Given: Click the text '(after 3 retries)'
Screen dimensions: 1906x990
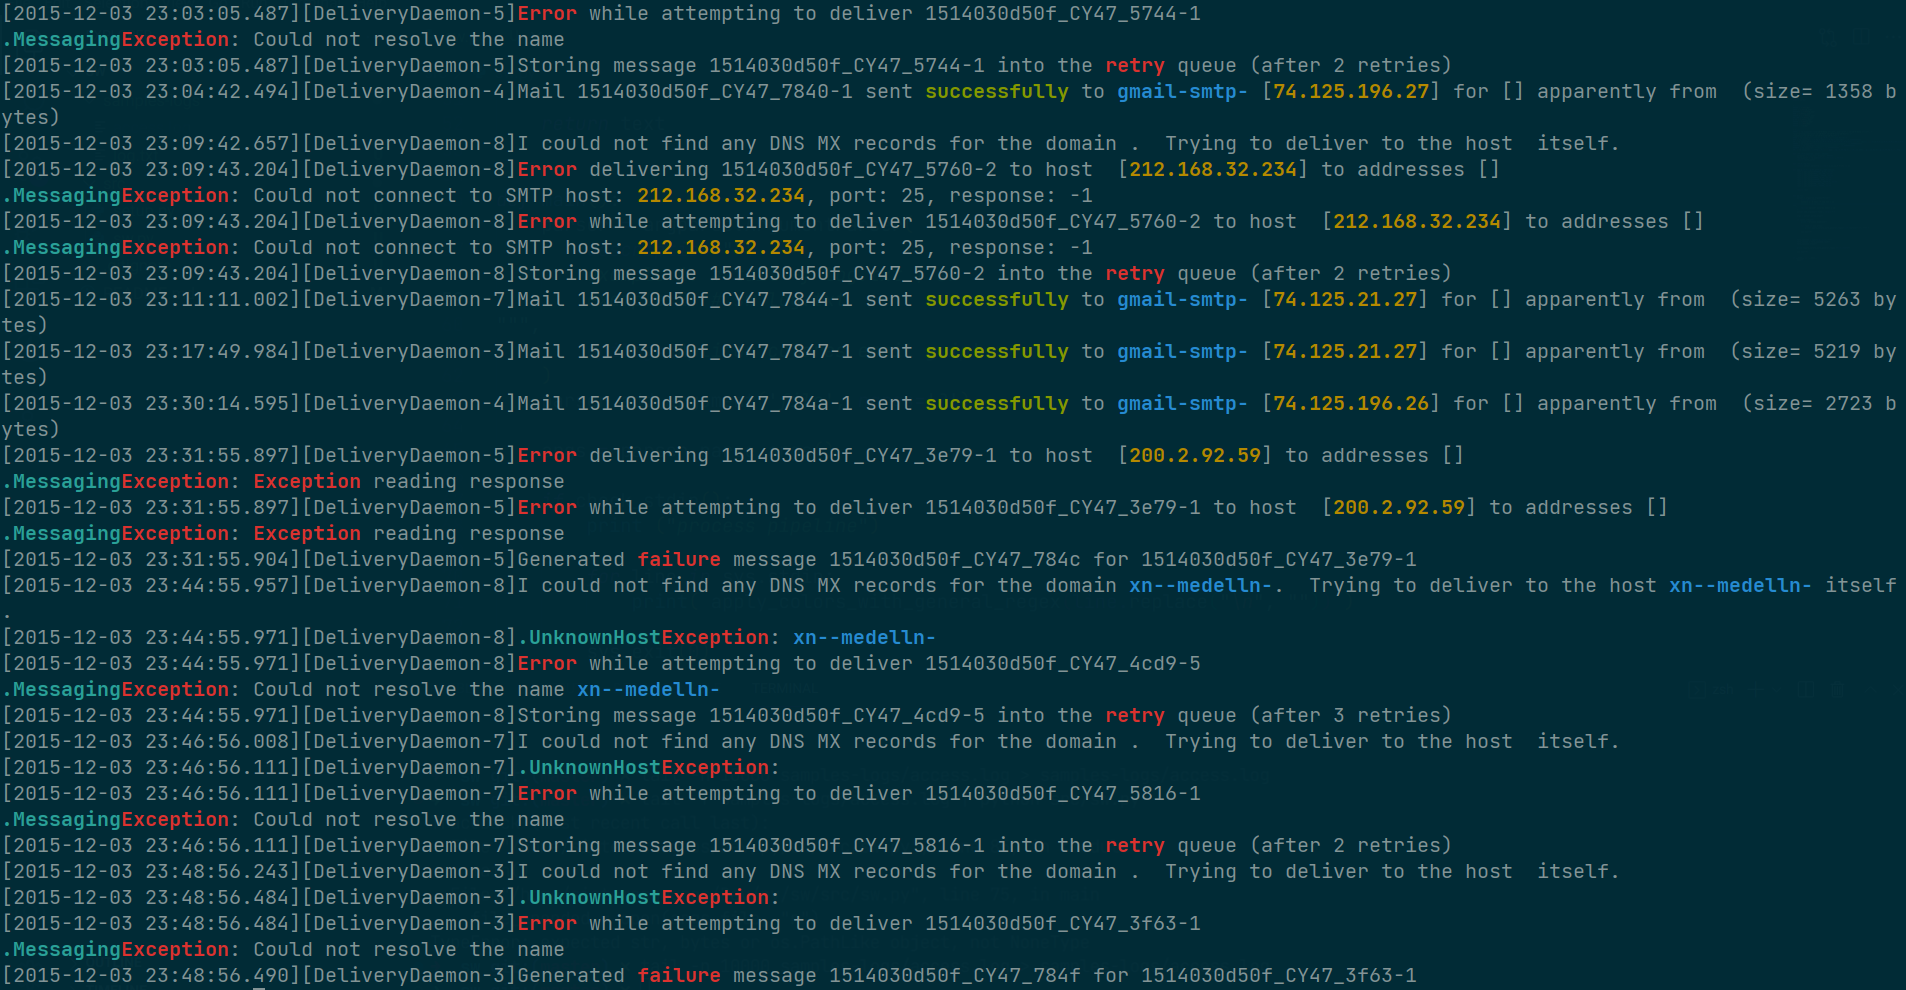Looking at the screenshot, I should (1351, 715).
